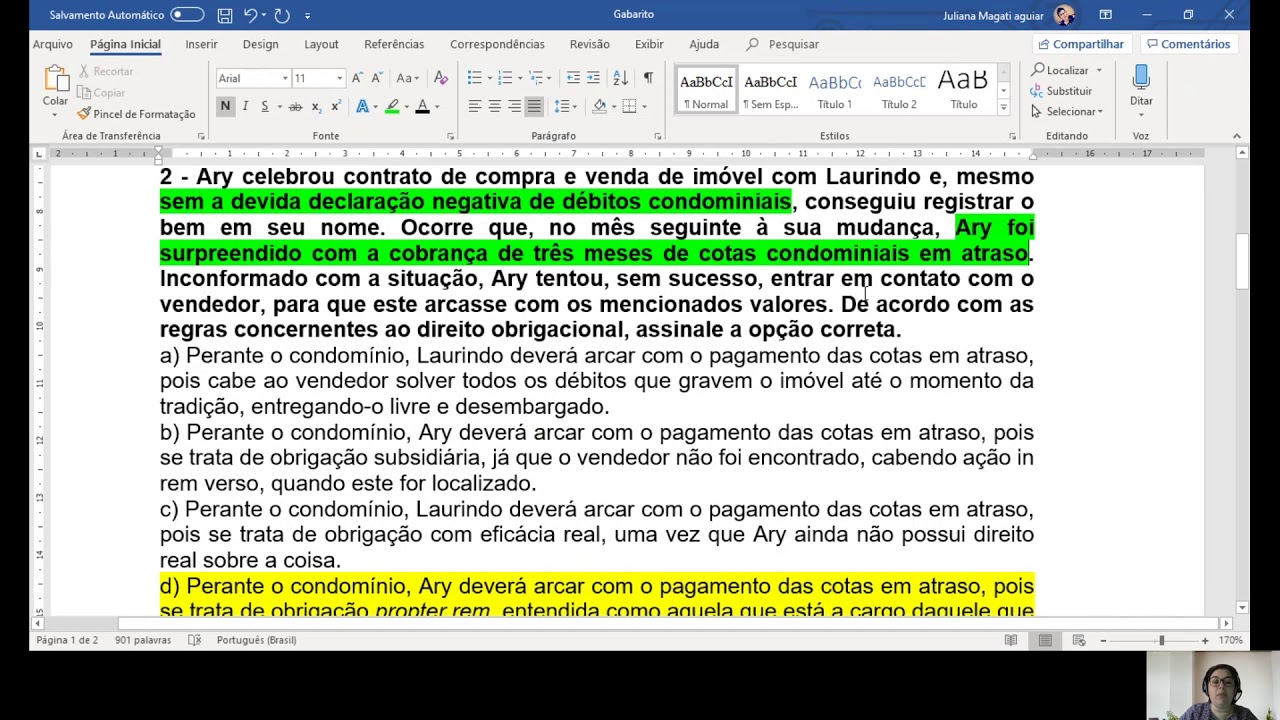The width and height of the screenshot is (1280, 720).
Task: Click the borders grid icon
Action: pos(629,106)
